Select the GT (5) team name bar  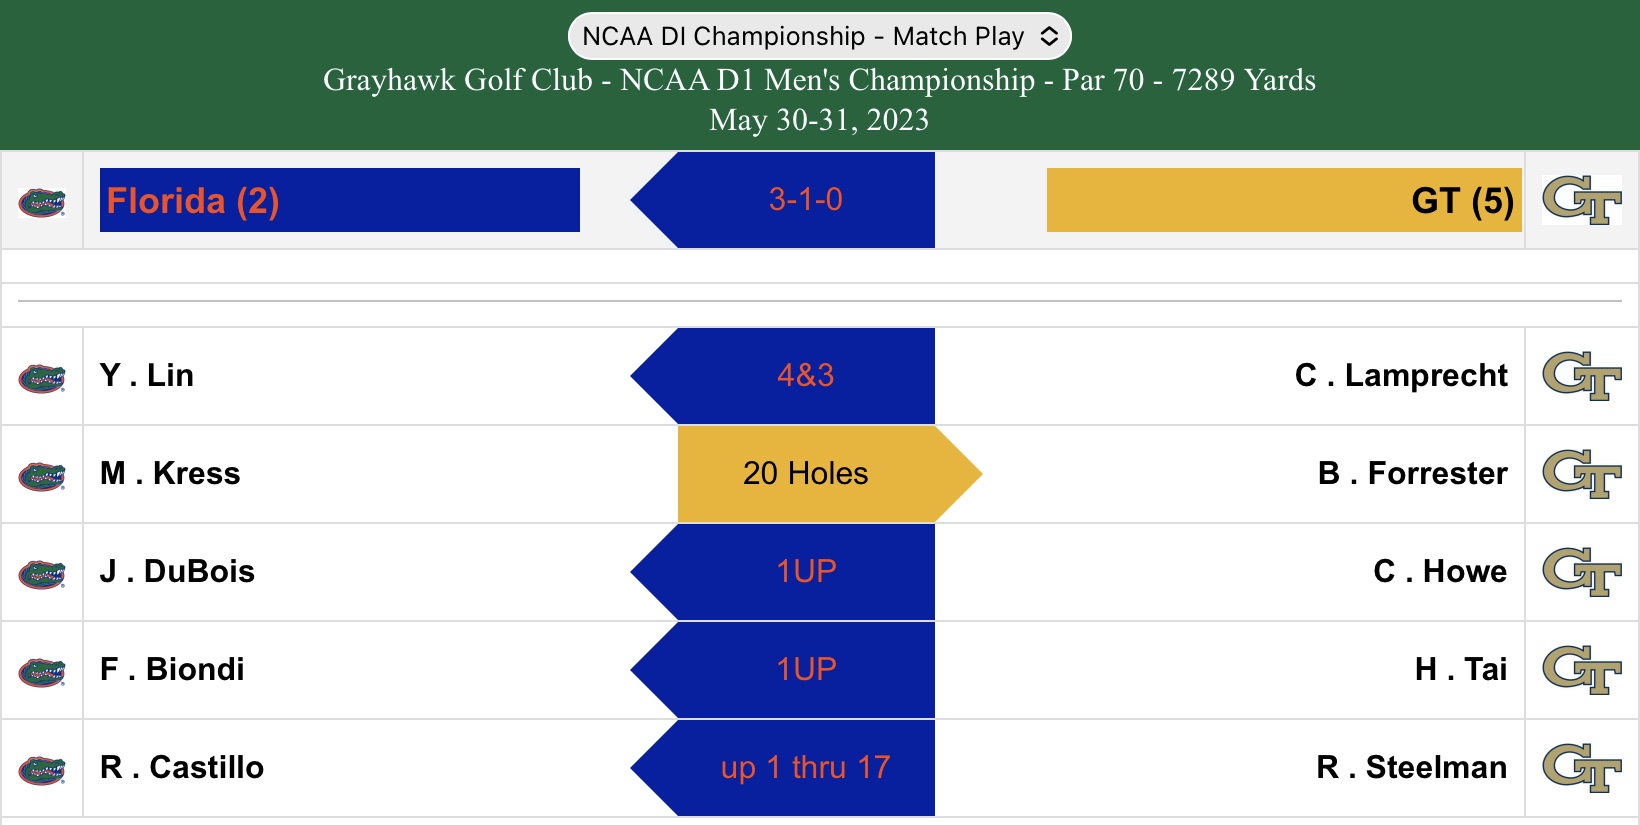[1284, 200]
